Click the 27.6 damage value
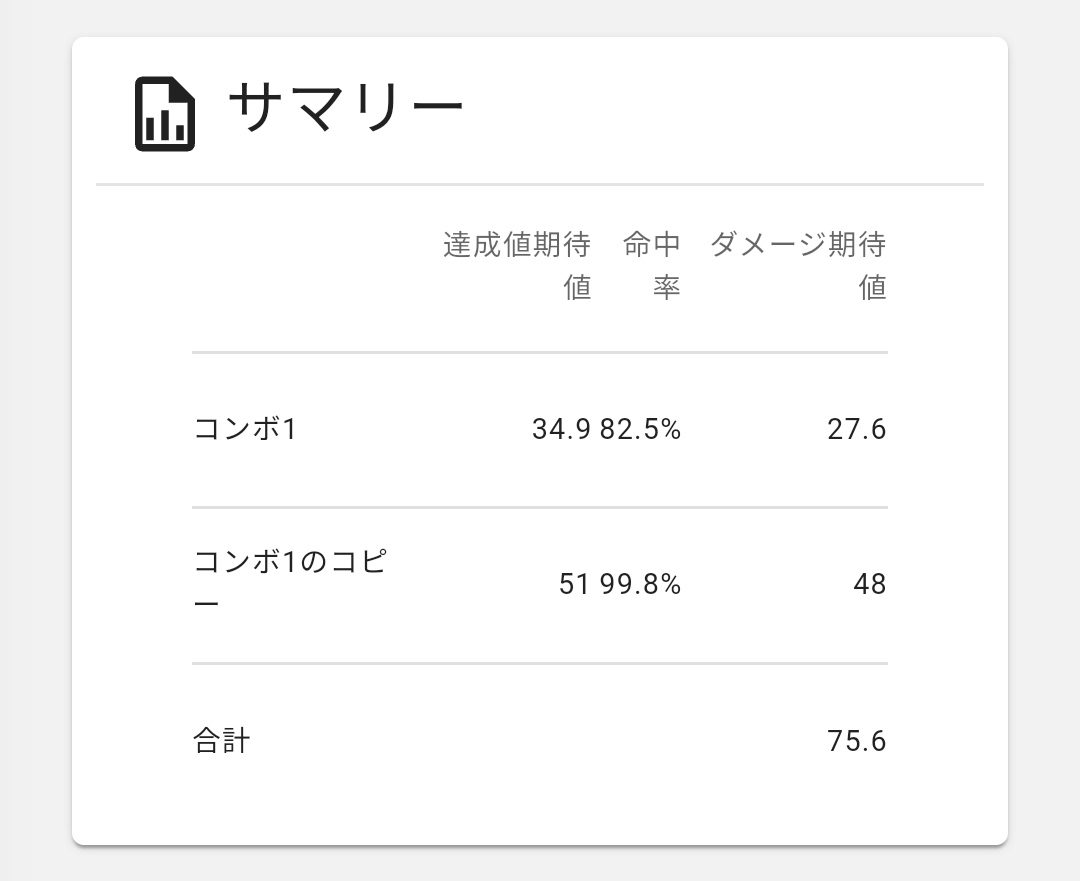Viewport: 1080px width, 881px height. click(x=856, y=430)
